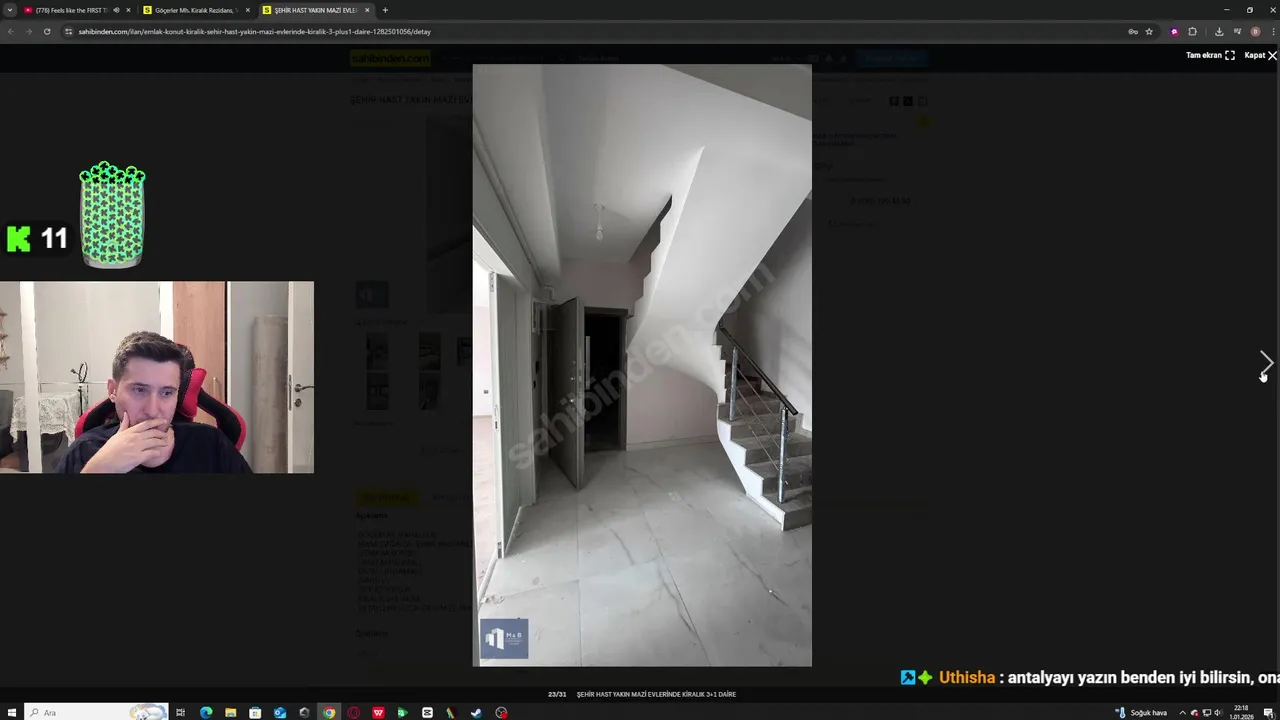Open the pink extension icon in toolbar

click(x=1174, y=31)
